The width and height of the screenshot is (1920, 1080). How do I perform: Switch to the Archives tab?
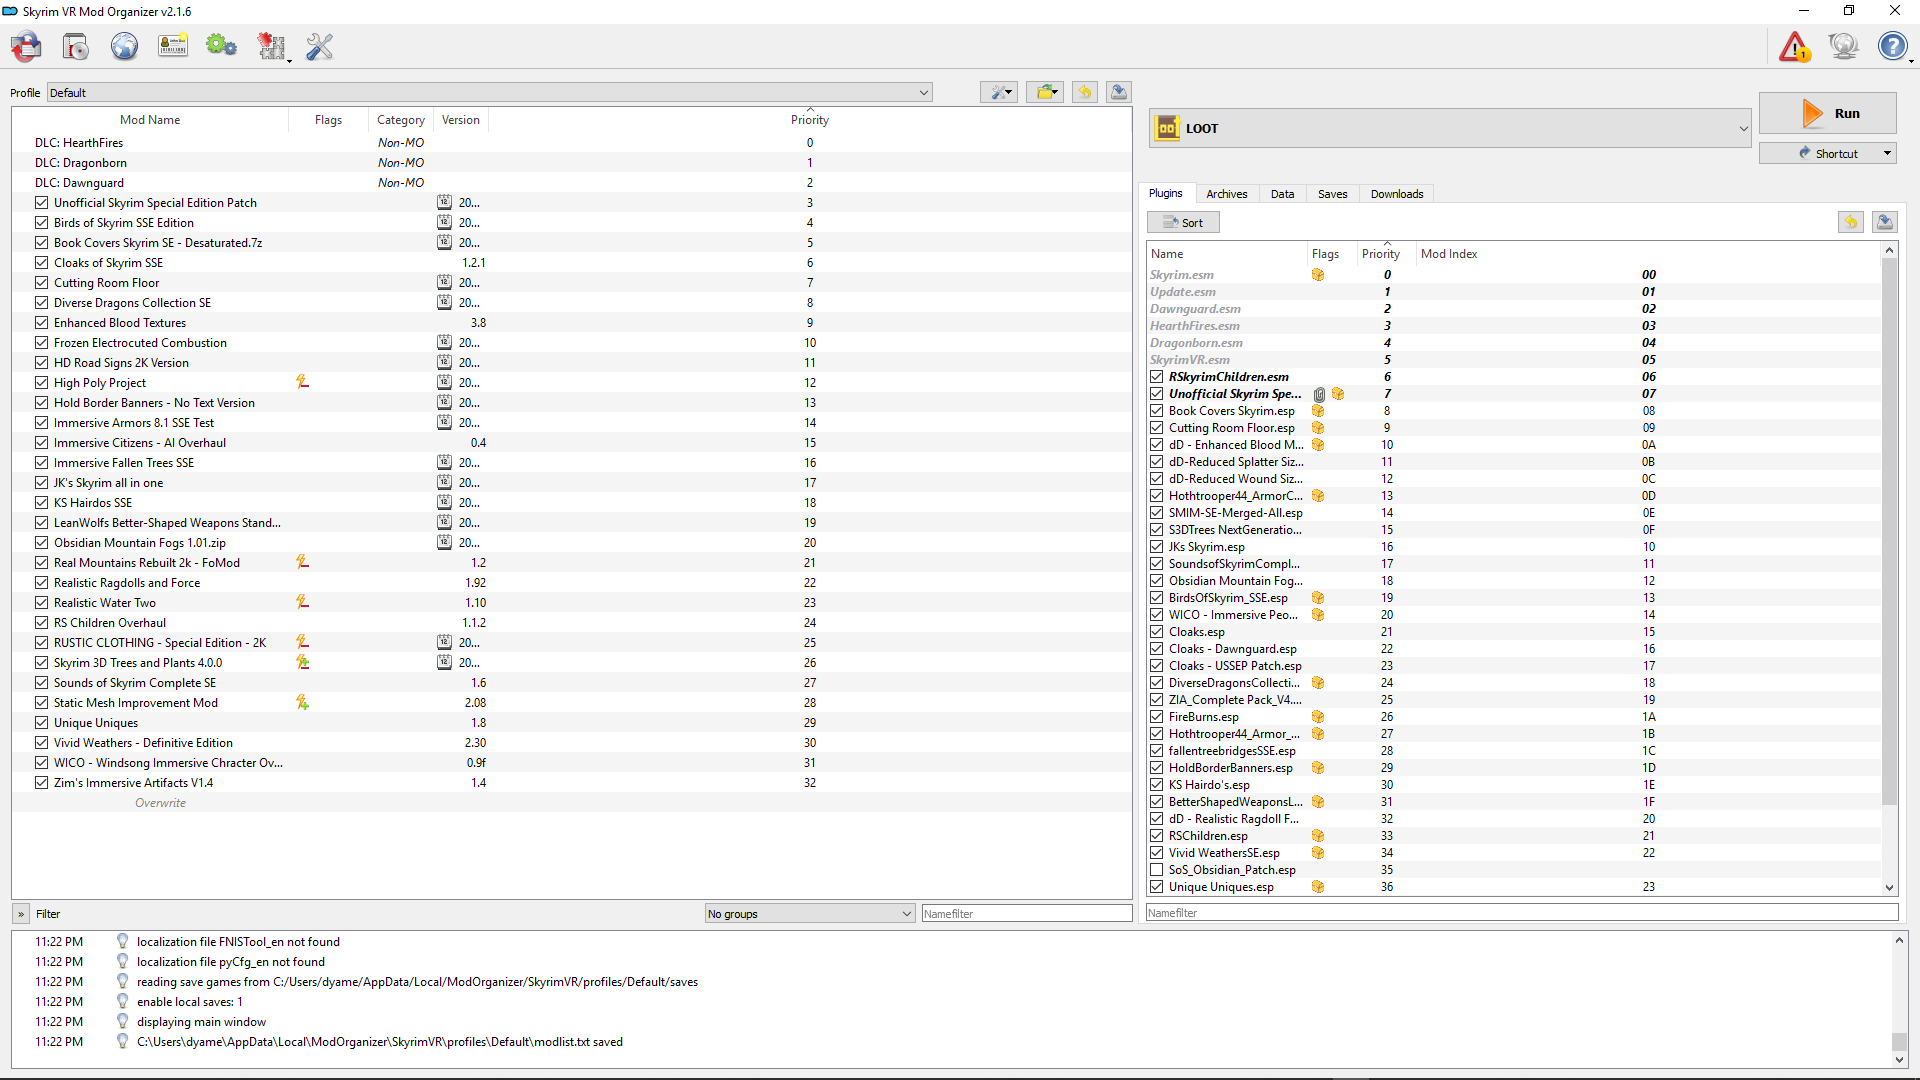pos(1226,194)
